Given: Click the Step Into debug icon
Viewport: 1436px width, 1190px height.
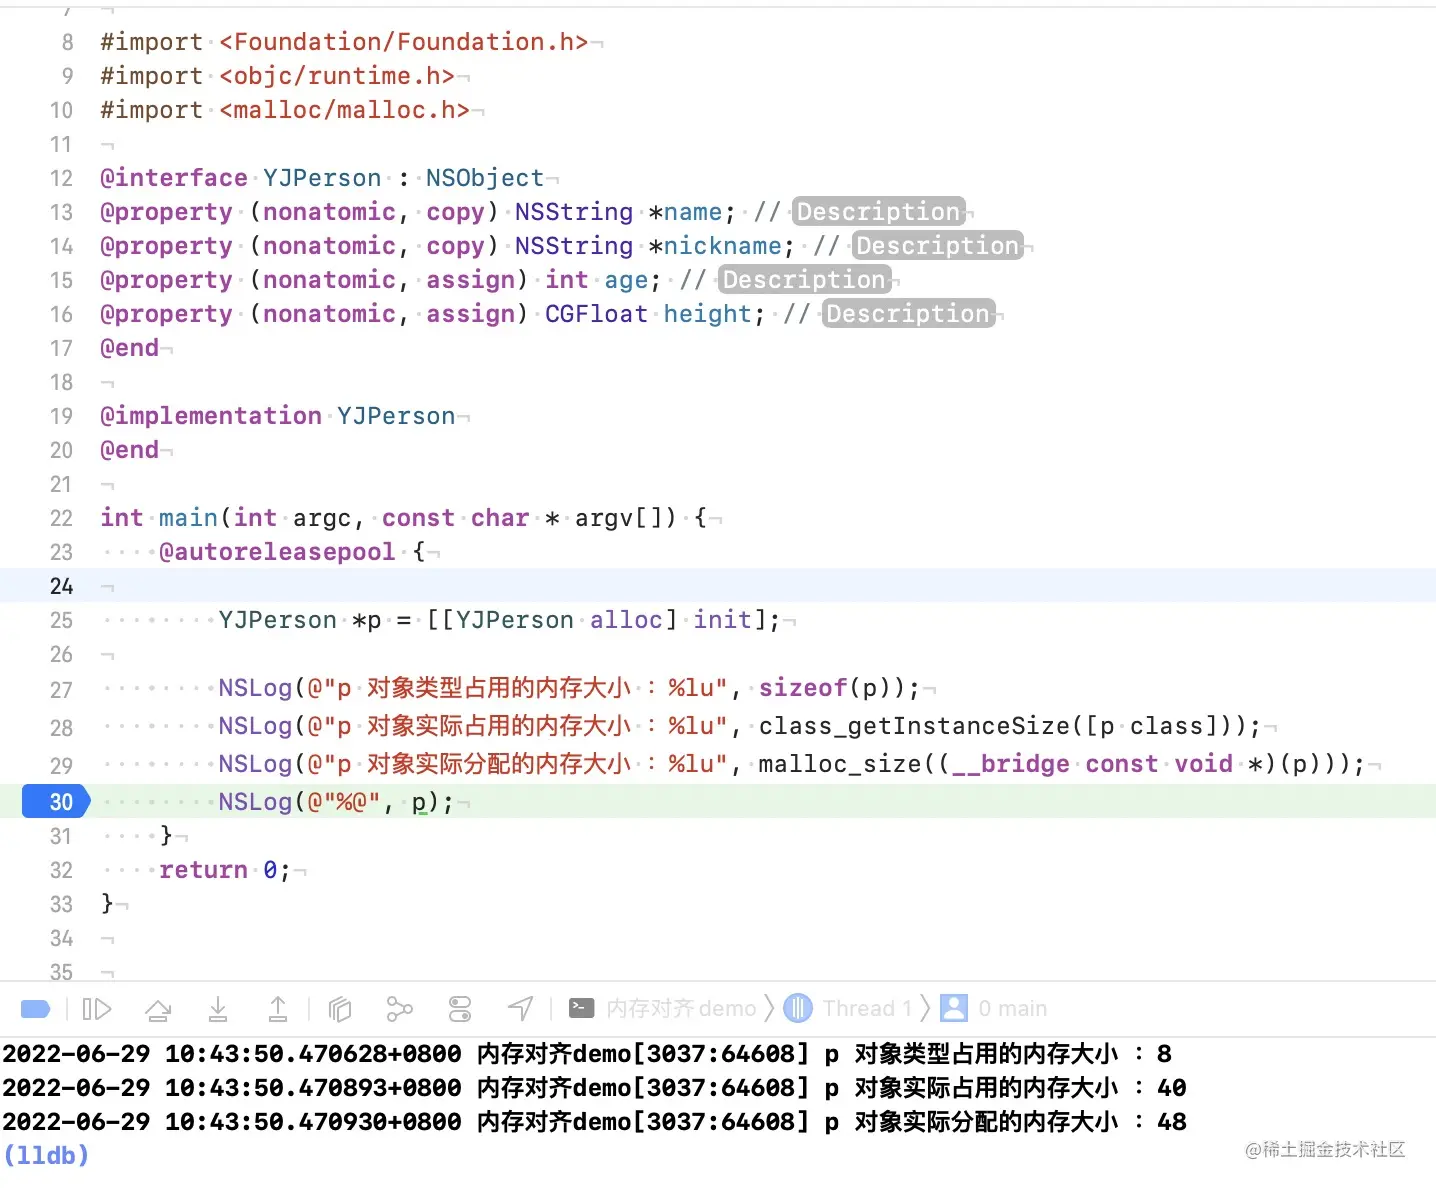Looking at the screenshot, I should [218, 1009].
